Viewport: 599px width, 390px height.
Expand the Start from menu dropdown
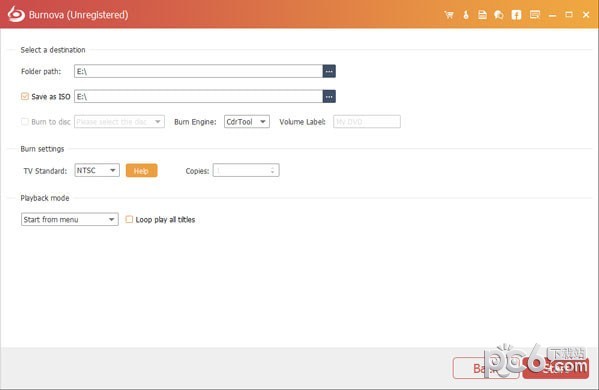tap(70, 219)
